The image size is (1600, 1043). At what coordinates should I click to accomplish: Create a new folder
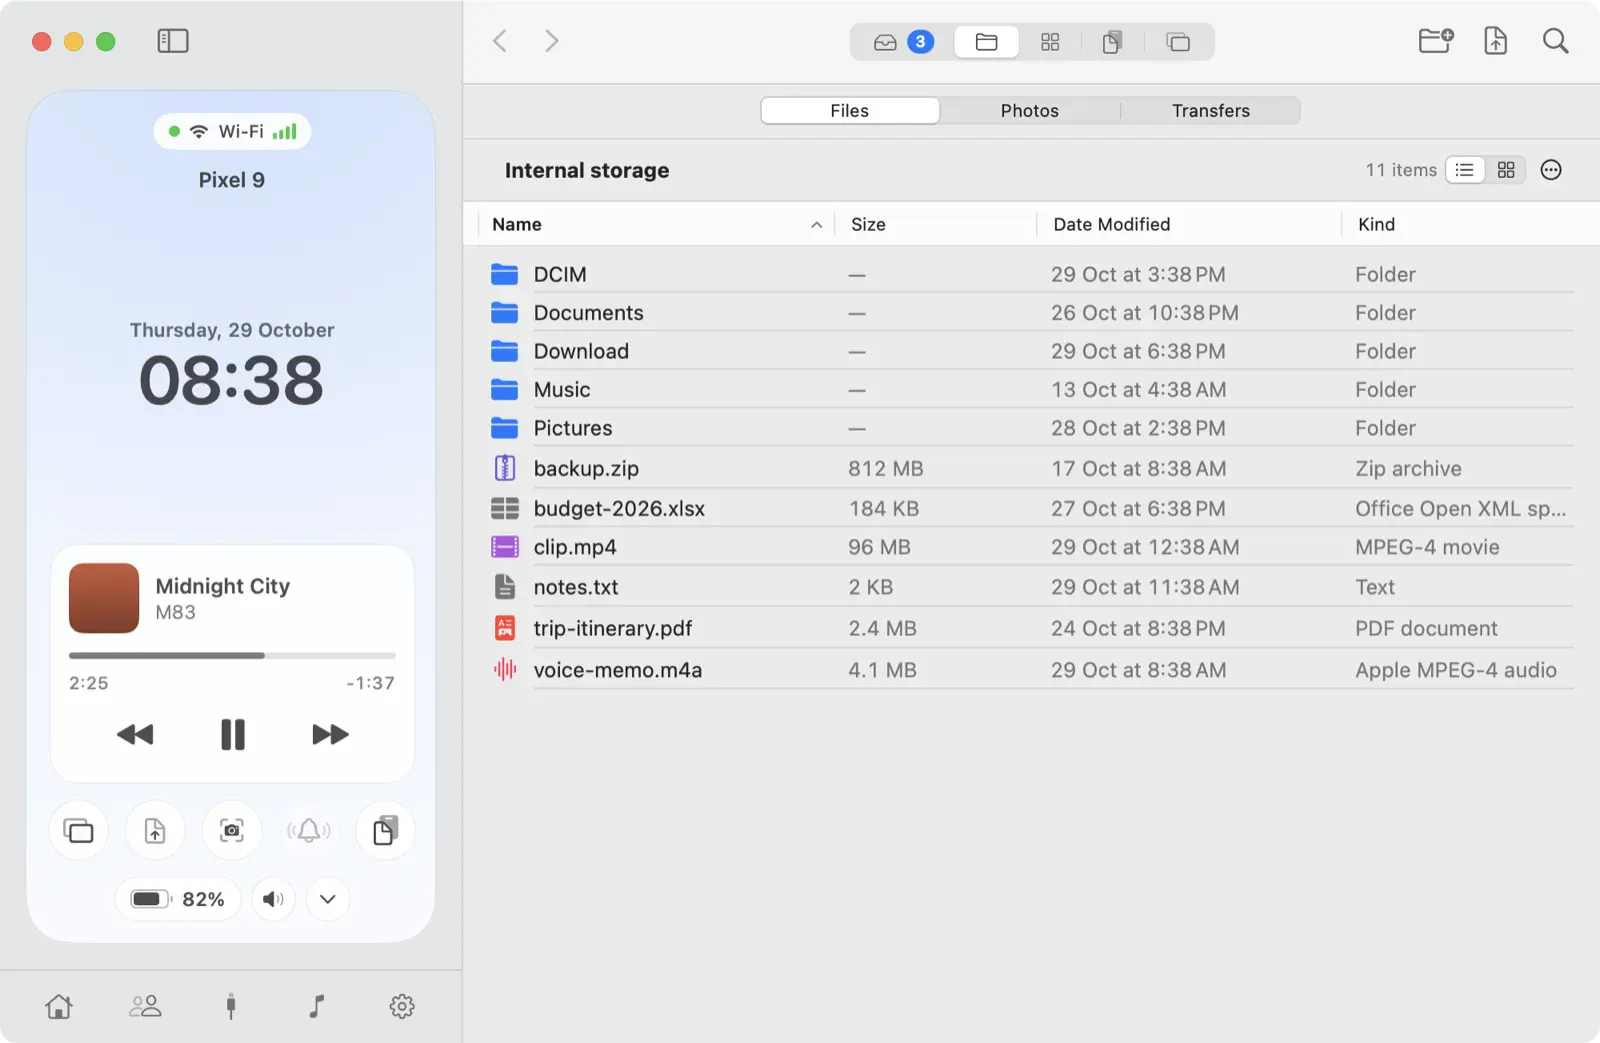(x=1436, y=41)
